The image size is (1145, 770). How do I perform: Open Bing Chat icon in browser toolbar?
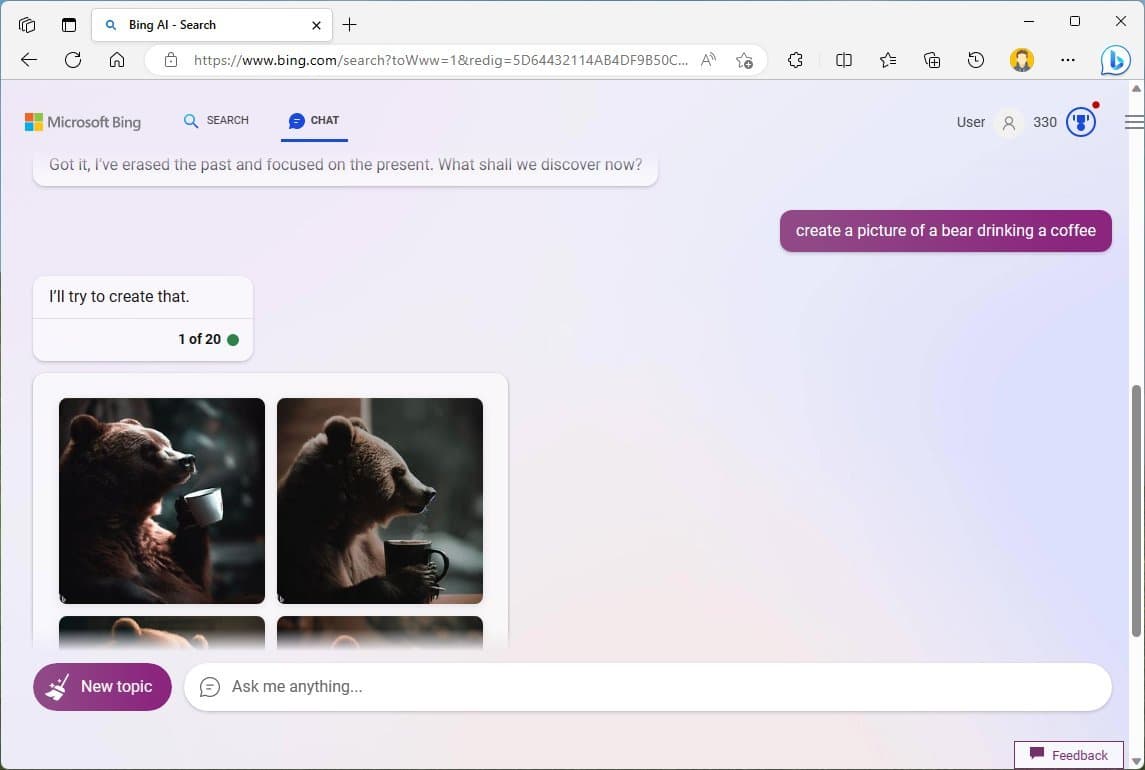click(x=1115, y=60)
